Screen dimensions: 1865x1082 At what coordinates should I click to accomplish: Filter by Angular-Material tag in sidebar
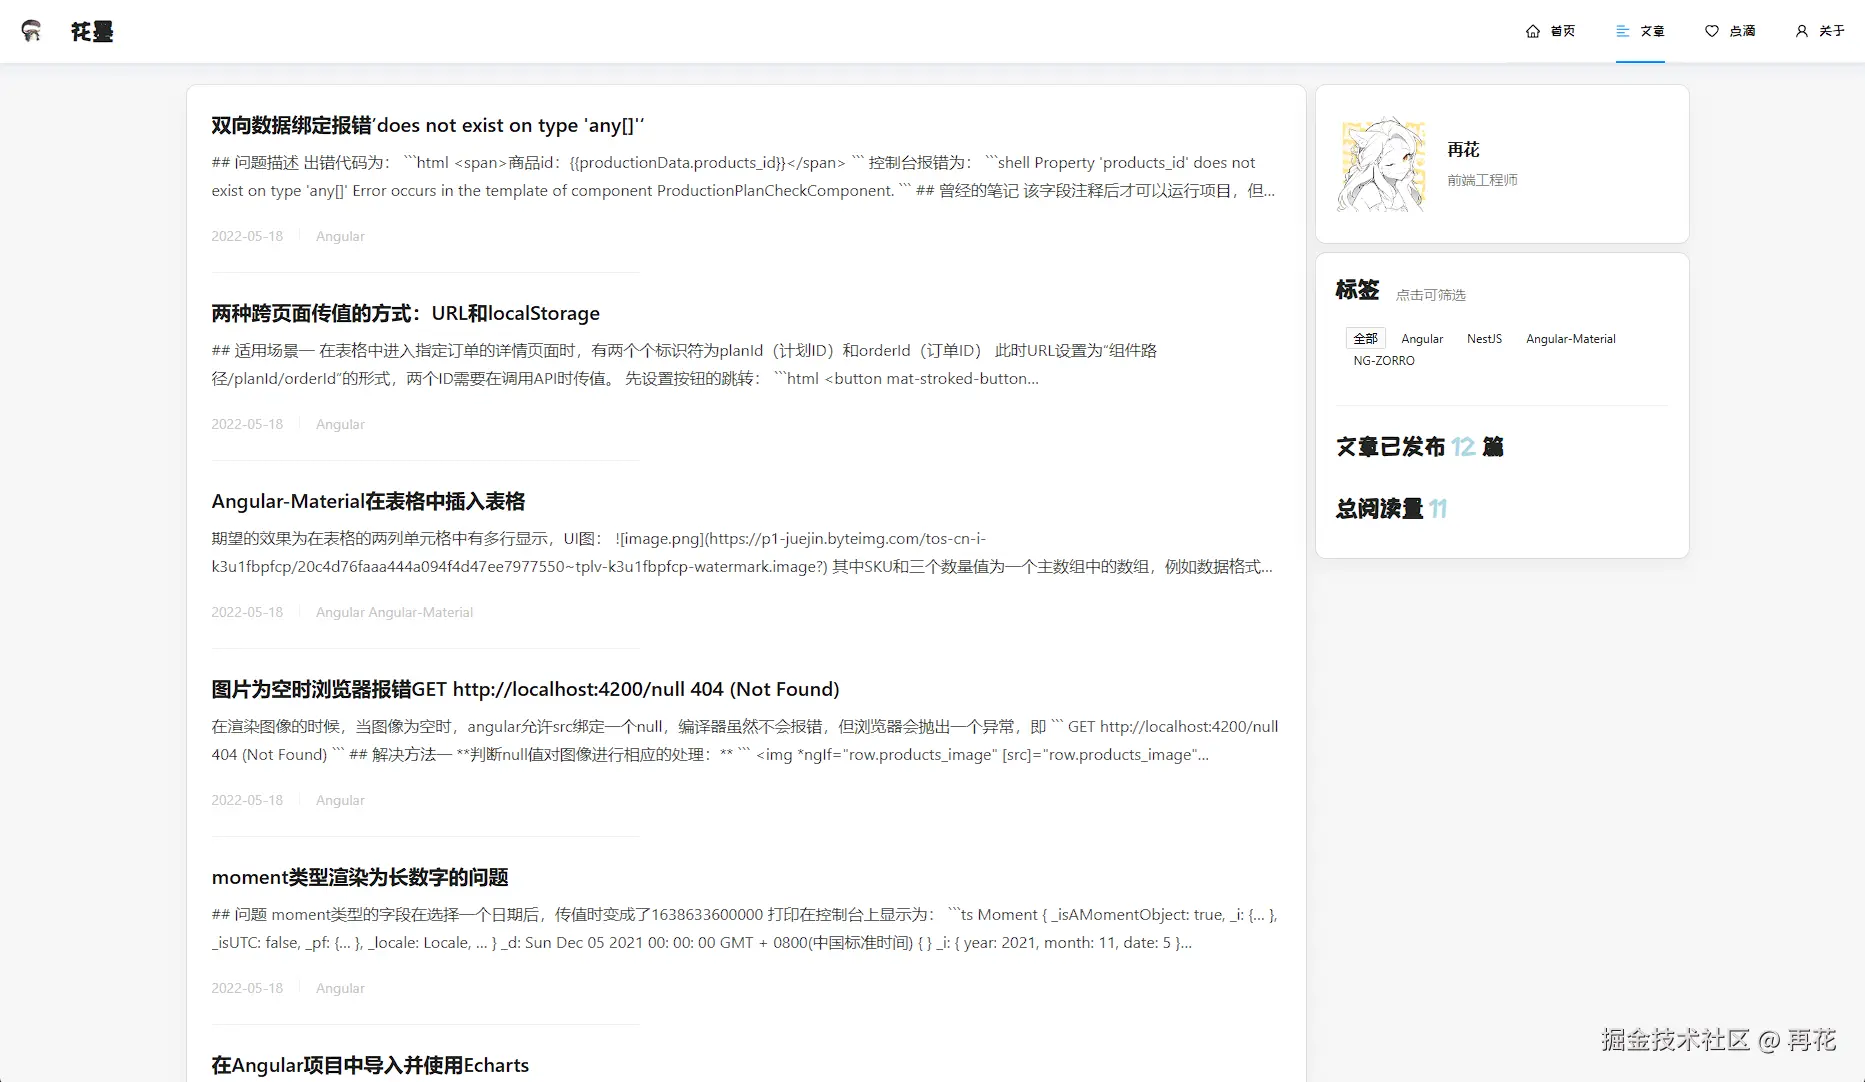[1570, 339]
